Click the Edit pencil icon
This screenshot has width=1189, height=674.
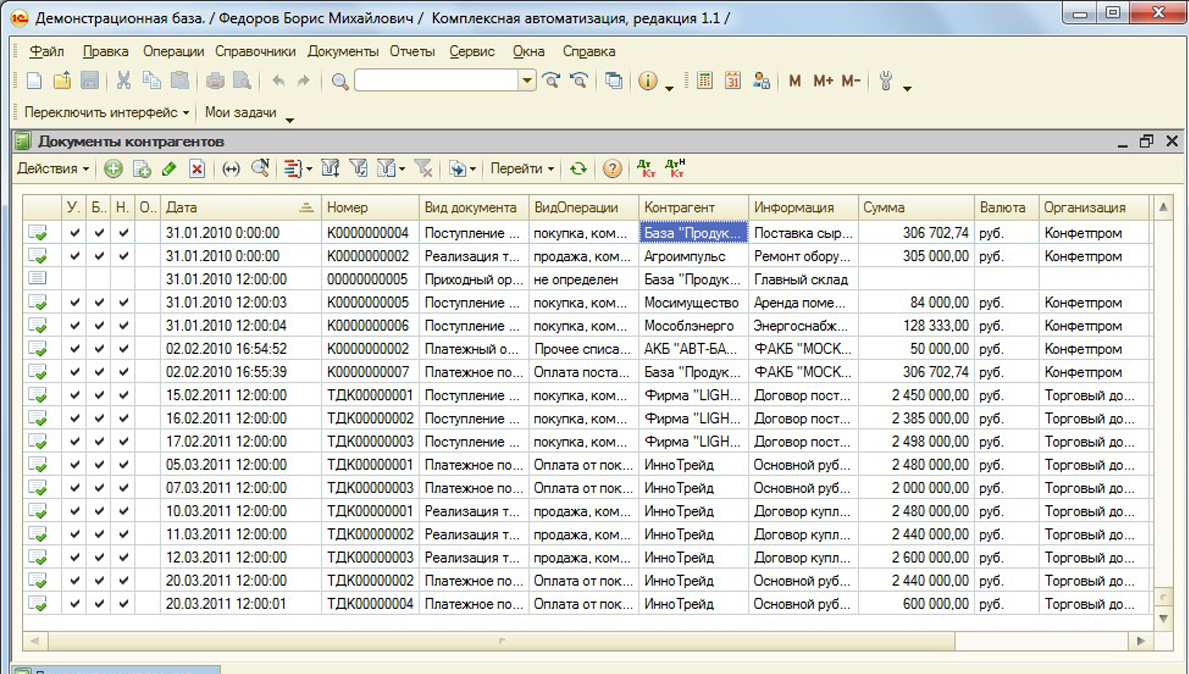[169, 169]
